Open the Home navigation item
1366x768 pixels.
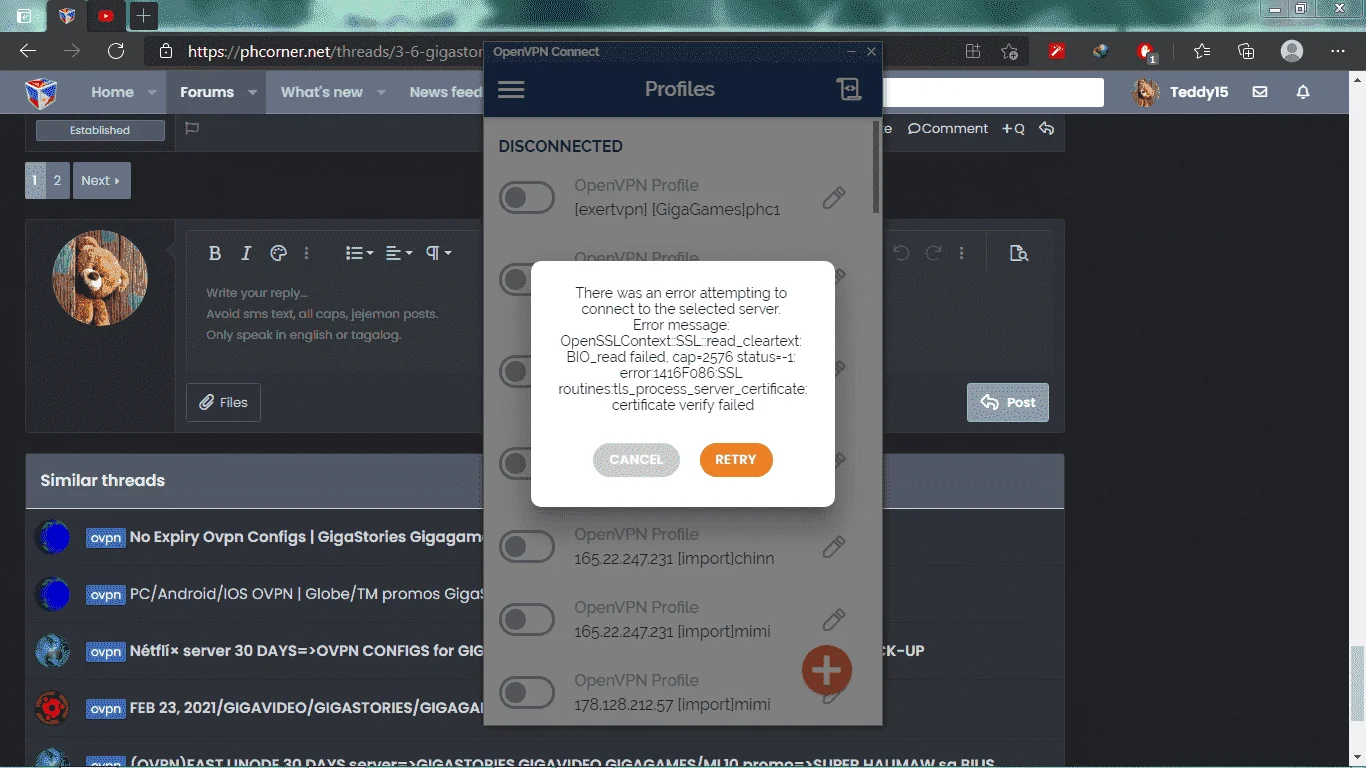click(x=112, y=92)
